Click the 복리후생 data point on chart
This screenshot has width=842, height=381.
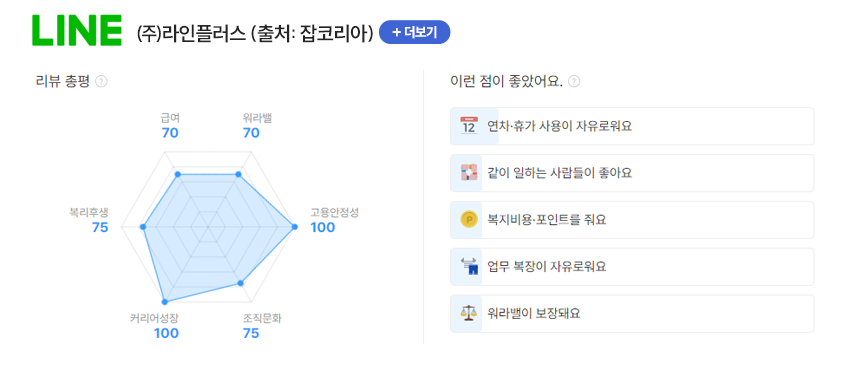coord(143,227)
